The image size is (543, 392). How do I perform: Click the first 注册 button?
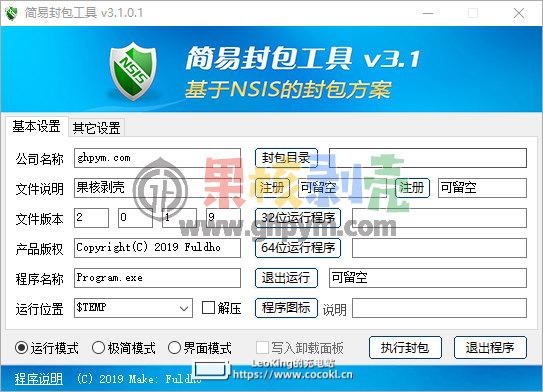[273, 188]
